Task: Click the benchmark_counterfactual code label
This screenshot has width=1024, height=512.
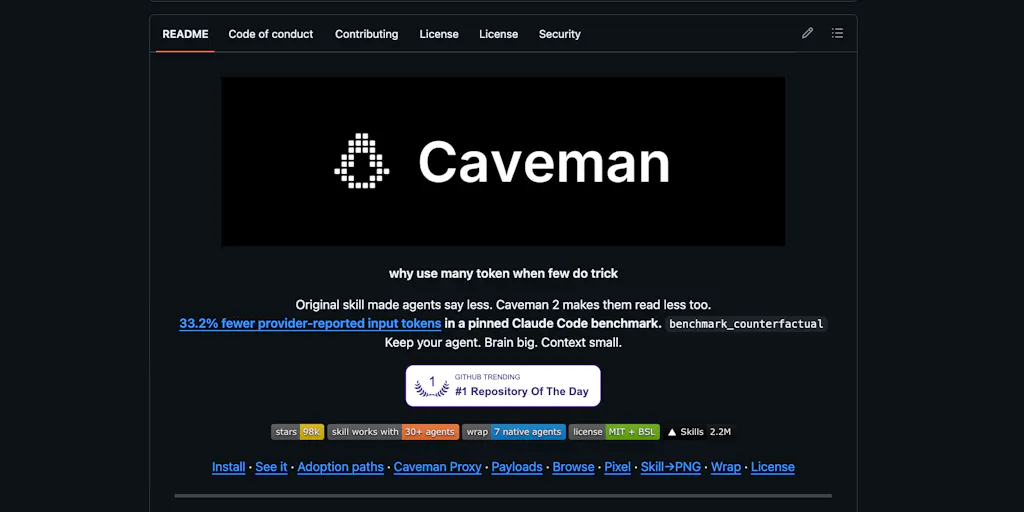Action: click(746, 324)
